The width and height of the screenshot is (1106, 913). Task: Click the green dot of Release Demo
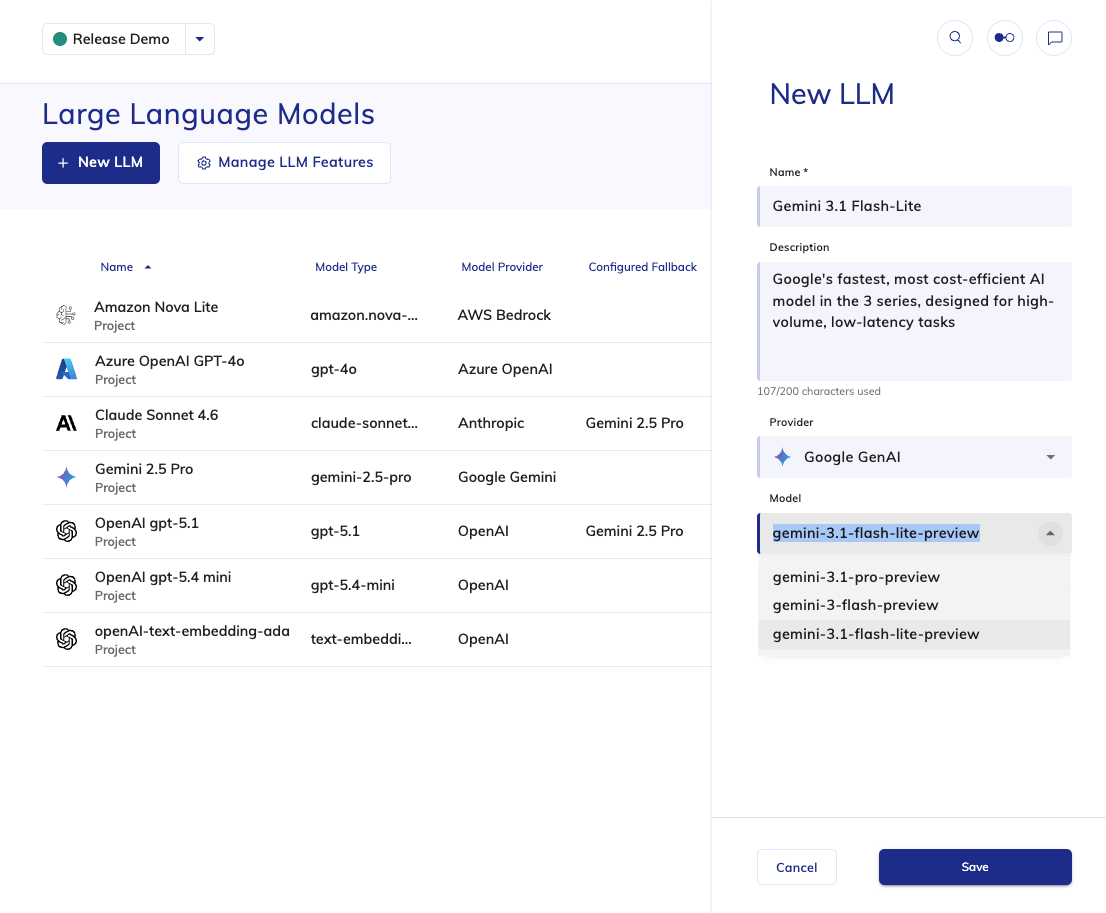click(x=60, y=39)
